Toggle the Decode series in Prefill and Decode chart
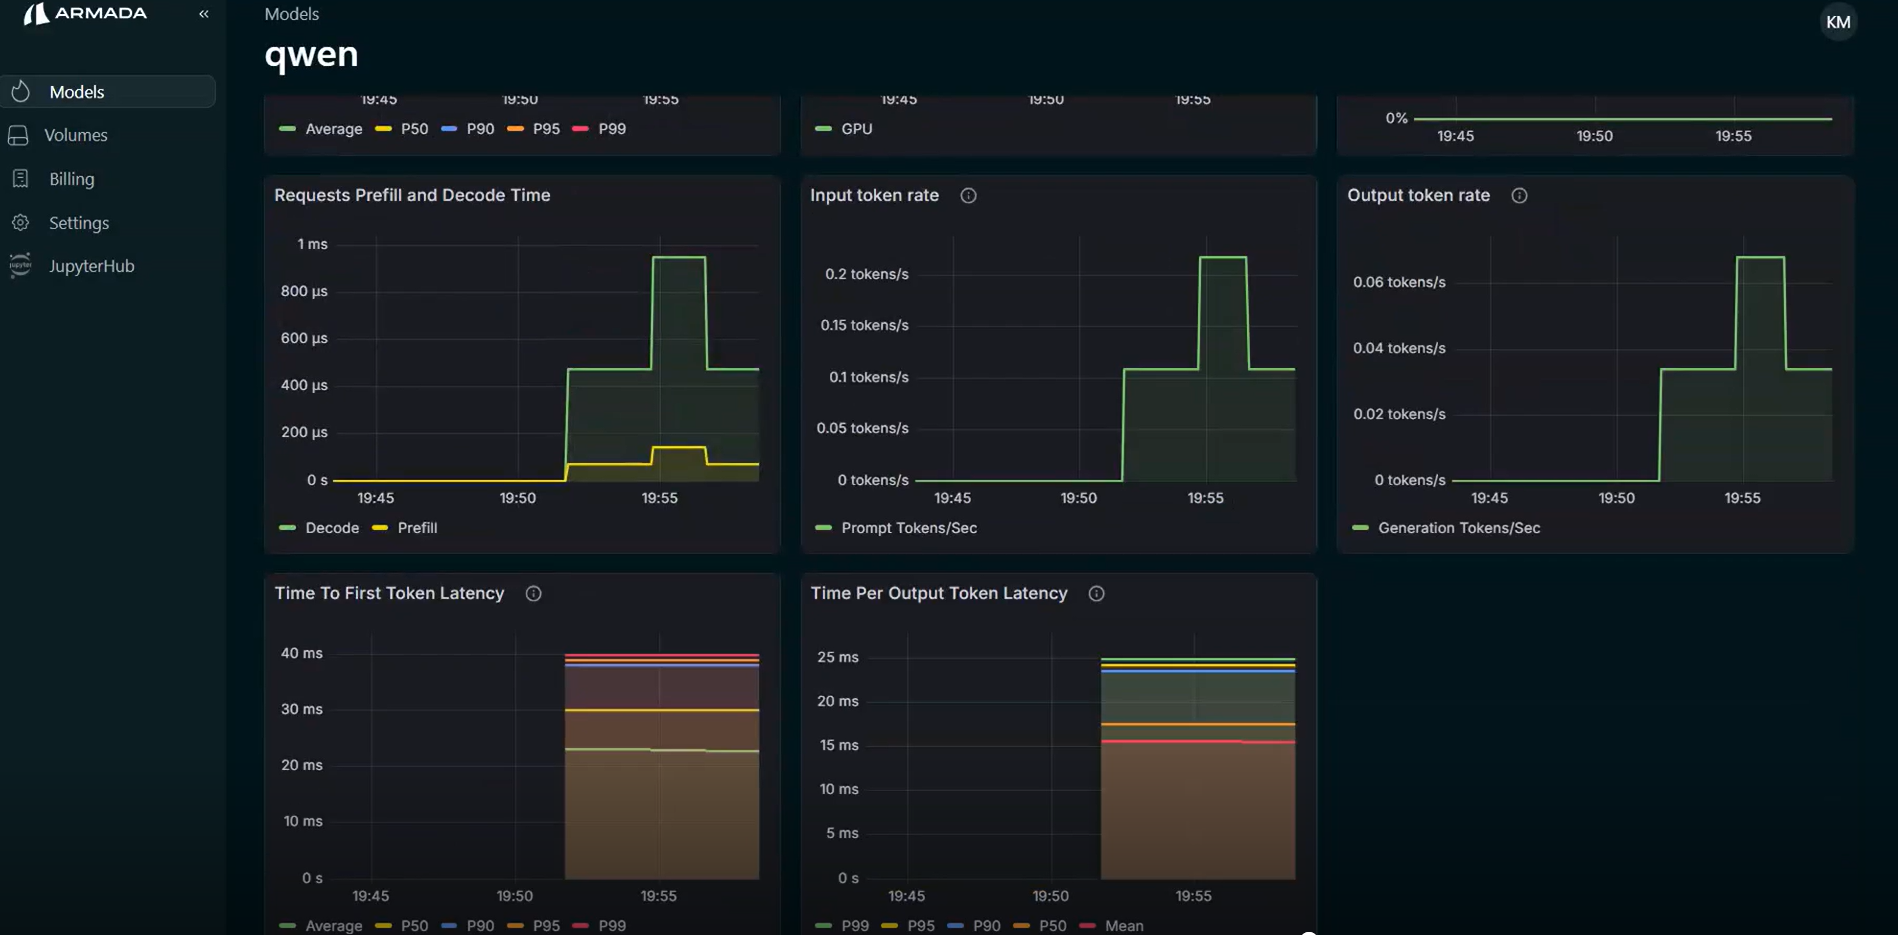 tap(331, 527)
